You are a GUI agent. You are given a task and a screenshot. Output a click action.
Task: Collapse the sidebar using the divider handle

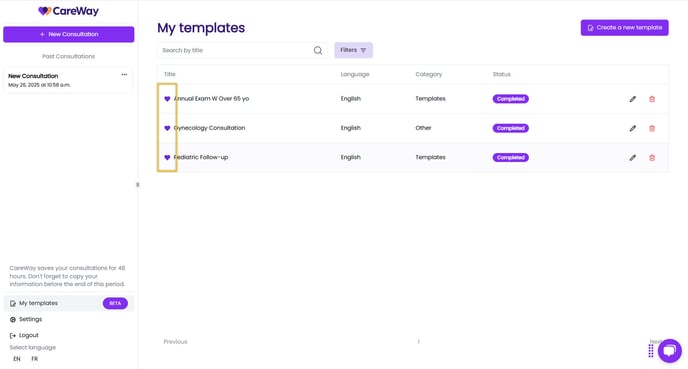(x=137, y=185)
